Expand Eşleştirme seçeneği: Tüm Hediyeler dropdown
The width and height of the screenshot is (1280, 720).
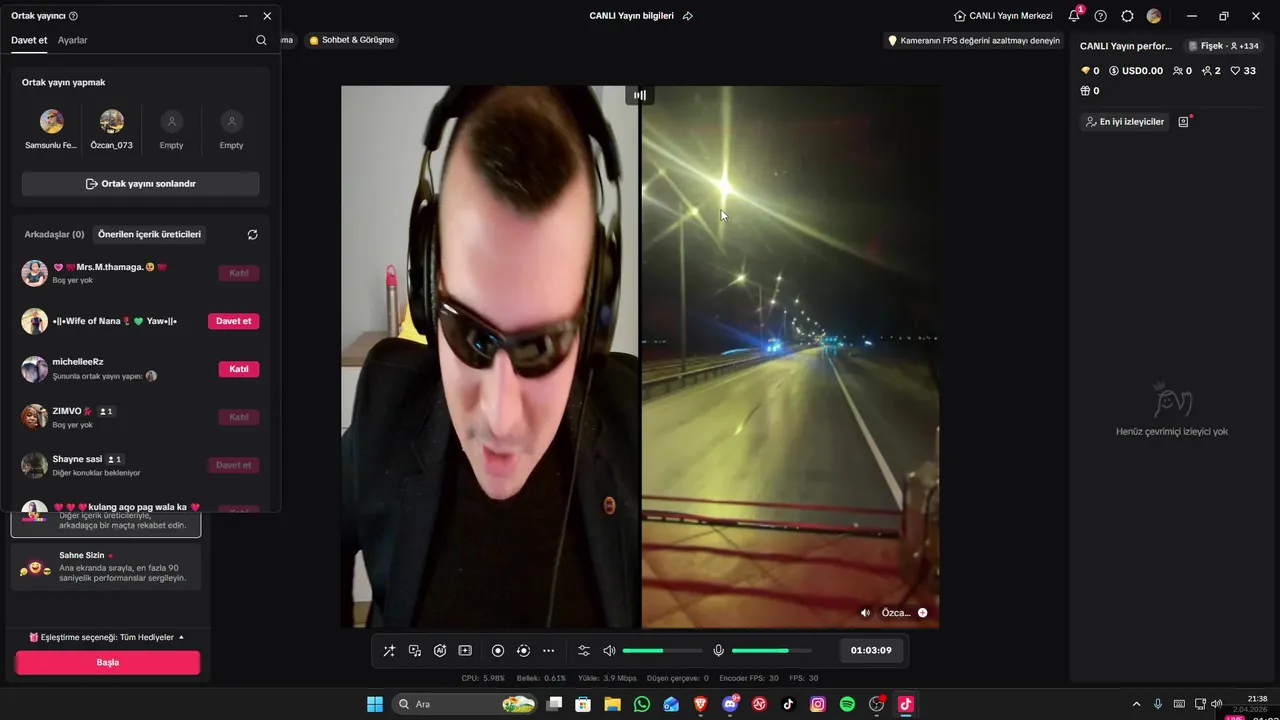click(x=107, y=637)
